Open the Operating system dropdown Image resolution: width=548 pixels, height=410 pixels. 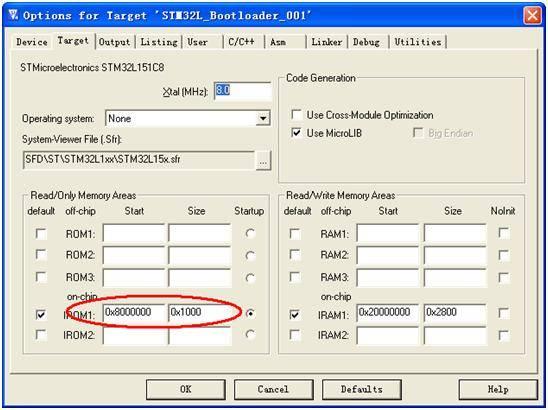pos(262,118)
